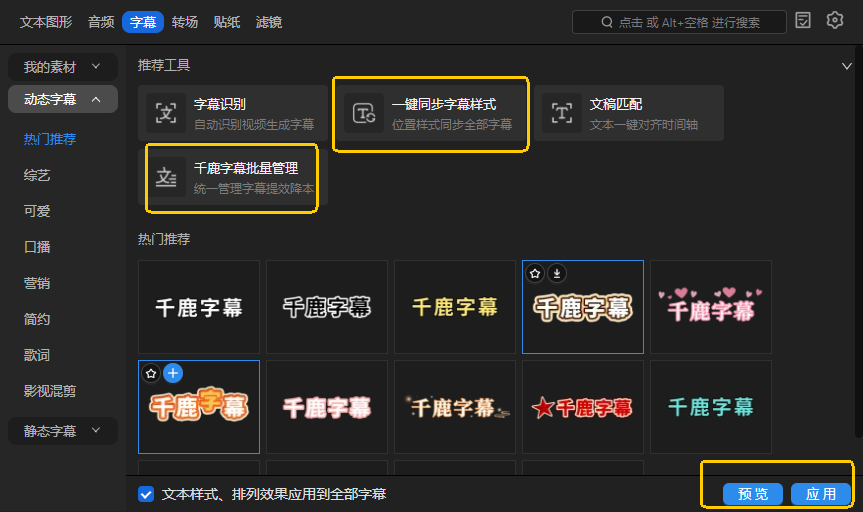This screenshot has width=863, height=512.
Task: Click the vertical scrollbar on the right
Action: pos(859,242)
